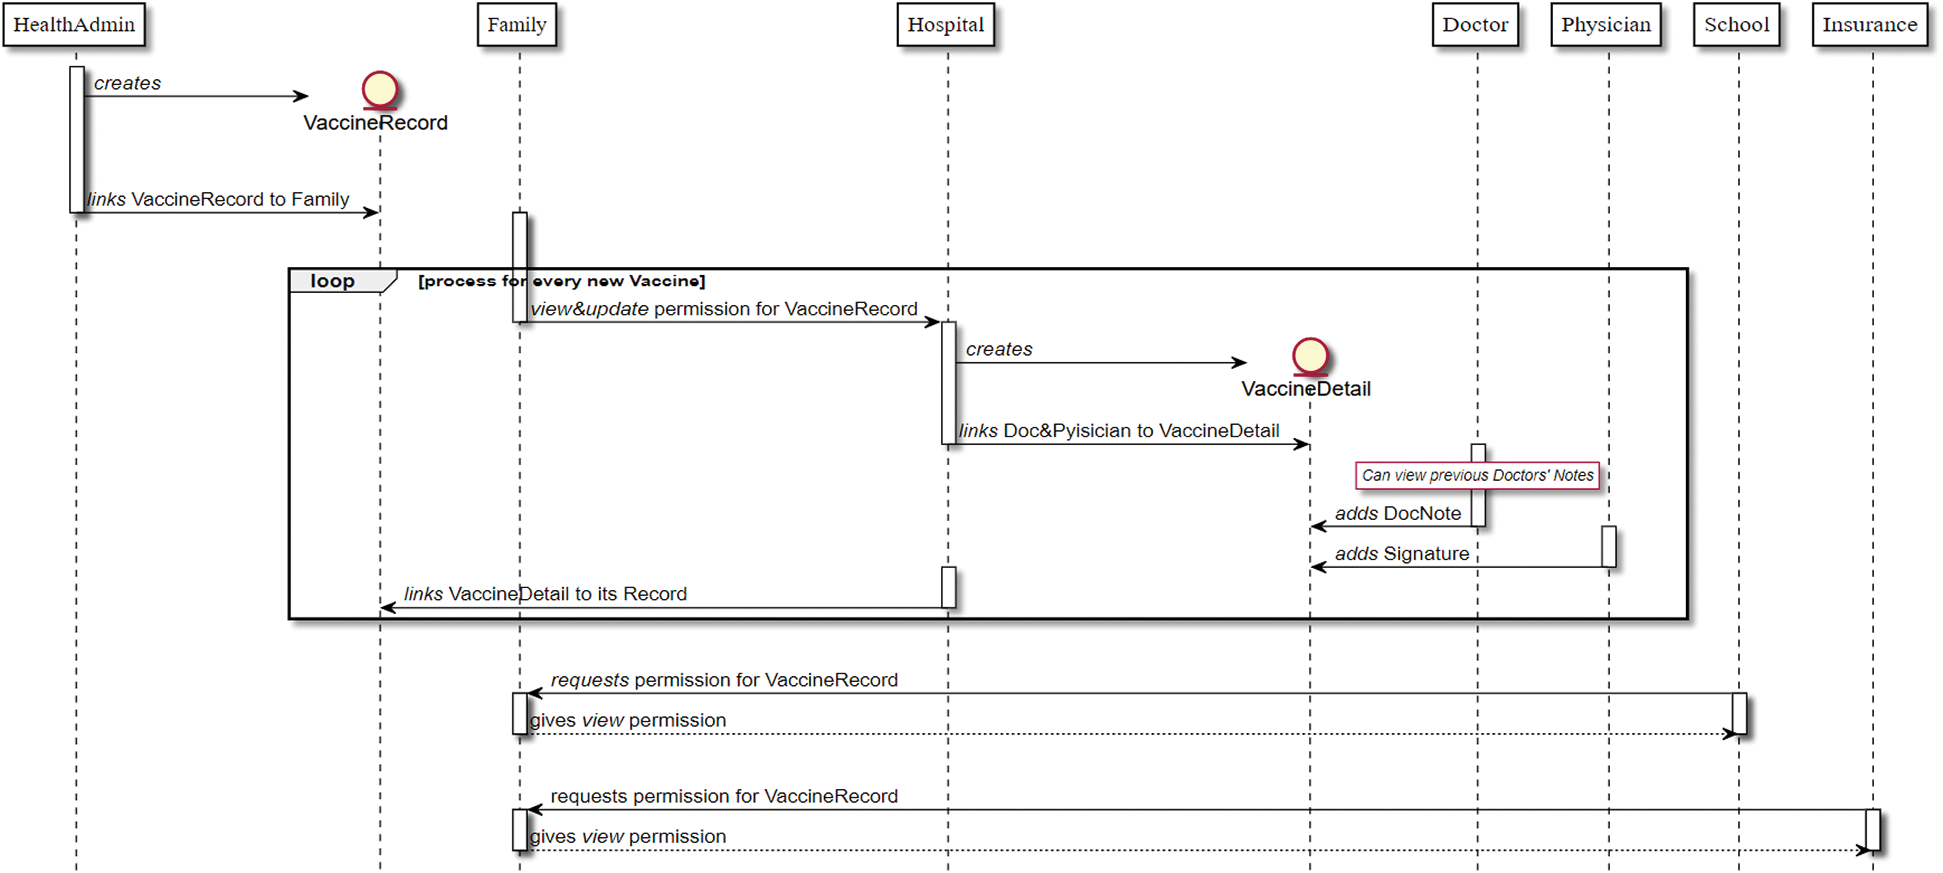Select the "process for every new Vaccine" guard text
The height and width of the screenshot is (873, 1943).
[561, 281]
